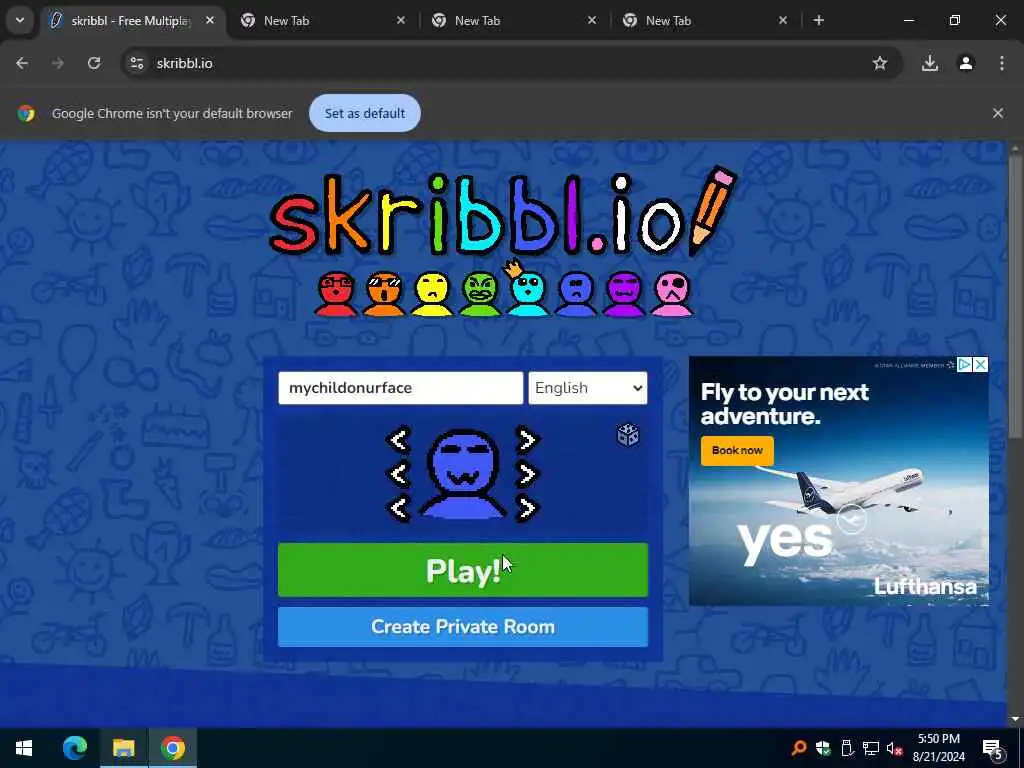
Task: Close the Lufthansa ad with X icon
Action: pyautogui.click(x=980, y=364)
